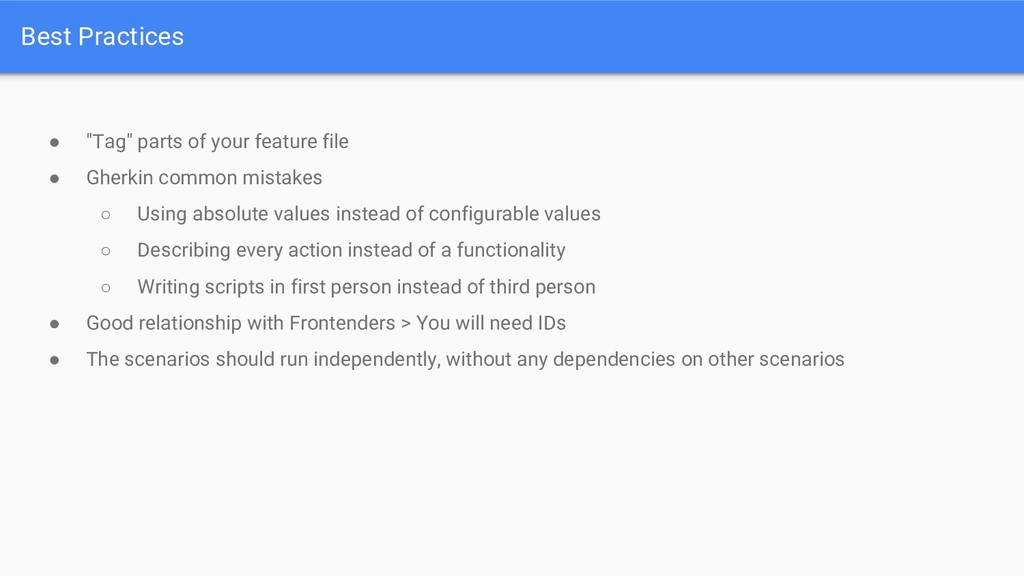
Task: Click hollow bullet before "Writing scripts"
Action: tap(106, 288)
